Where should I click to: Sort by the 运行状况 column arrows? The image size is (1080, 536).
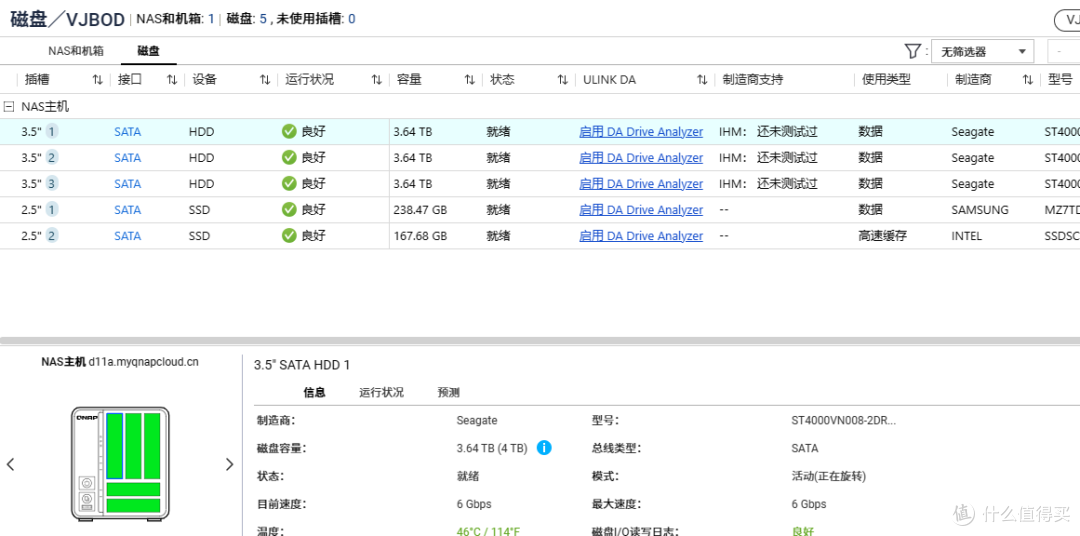[376, 80]
